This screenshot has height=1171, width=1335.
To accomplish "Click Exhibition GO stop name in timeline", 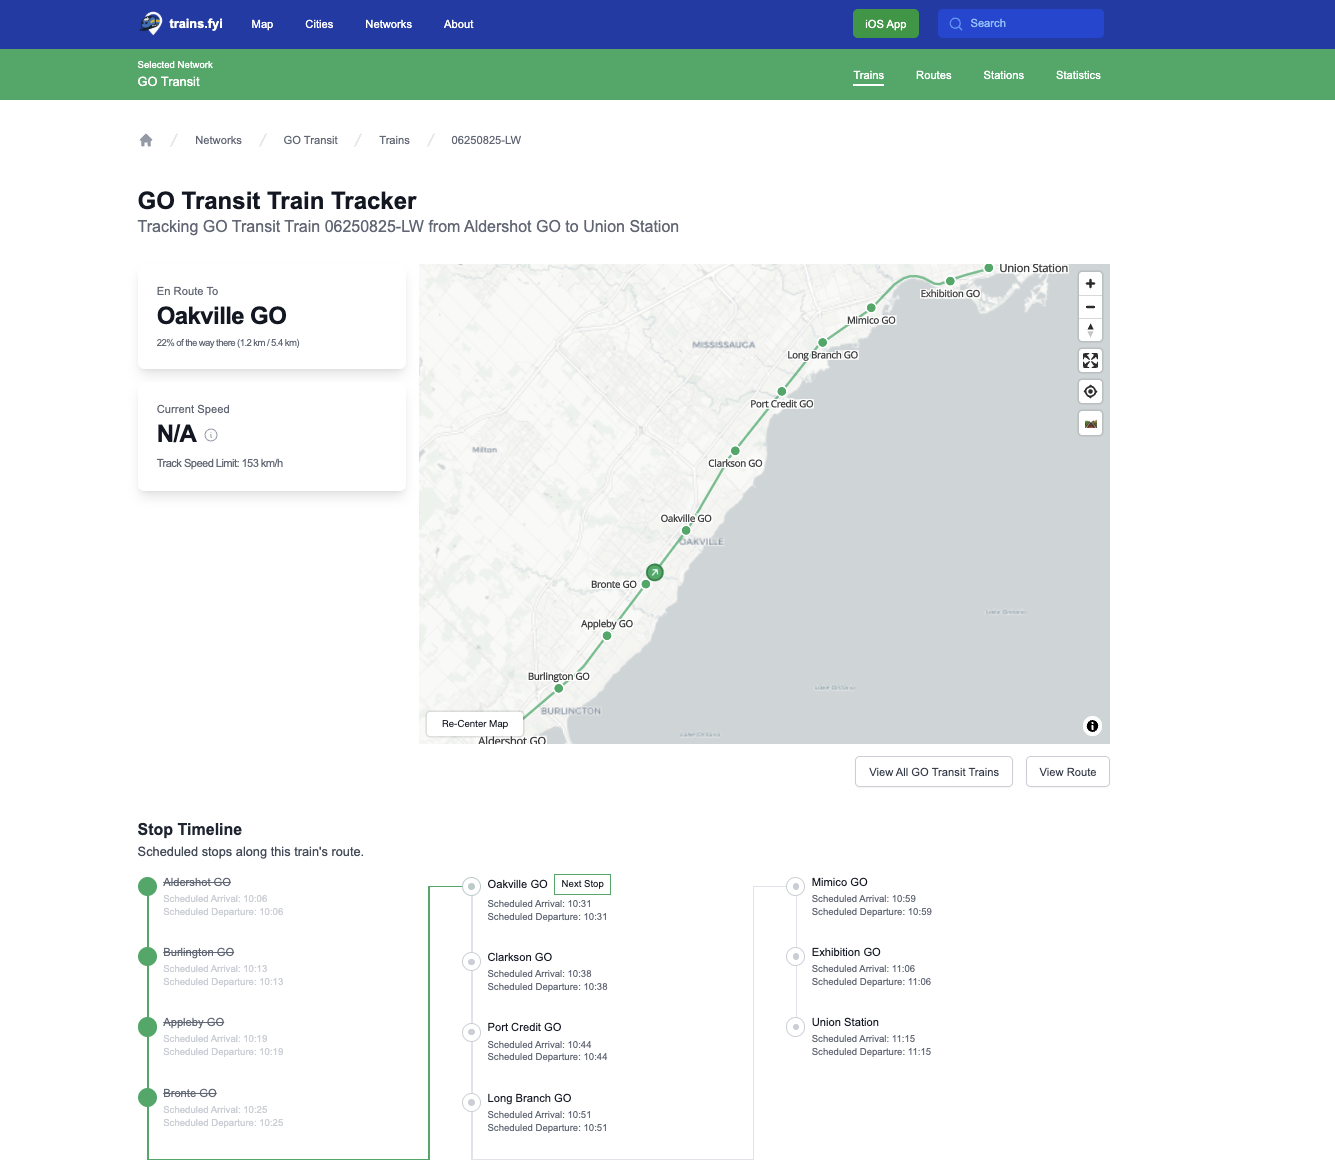I will (846, 952).
